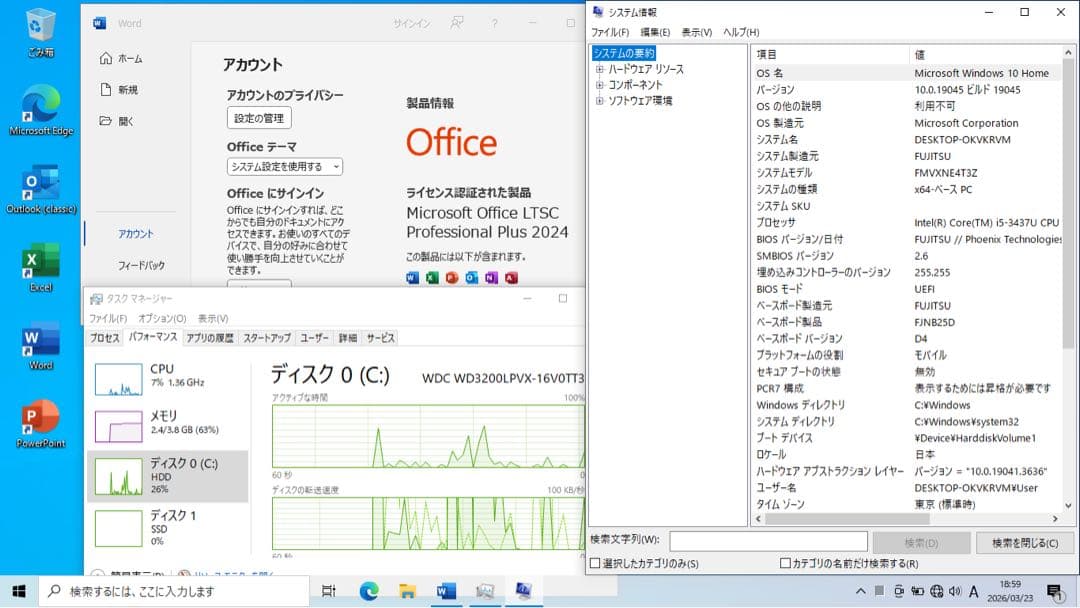Click the 値 column header
Screen dimensions: 1080x608
[985, 54]
